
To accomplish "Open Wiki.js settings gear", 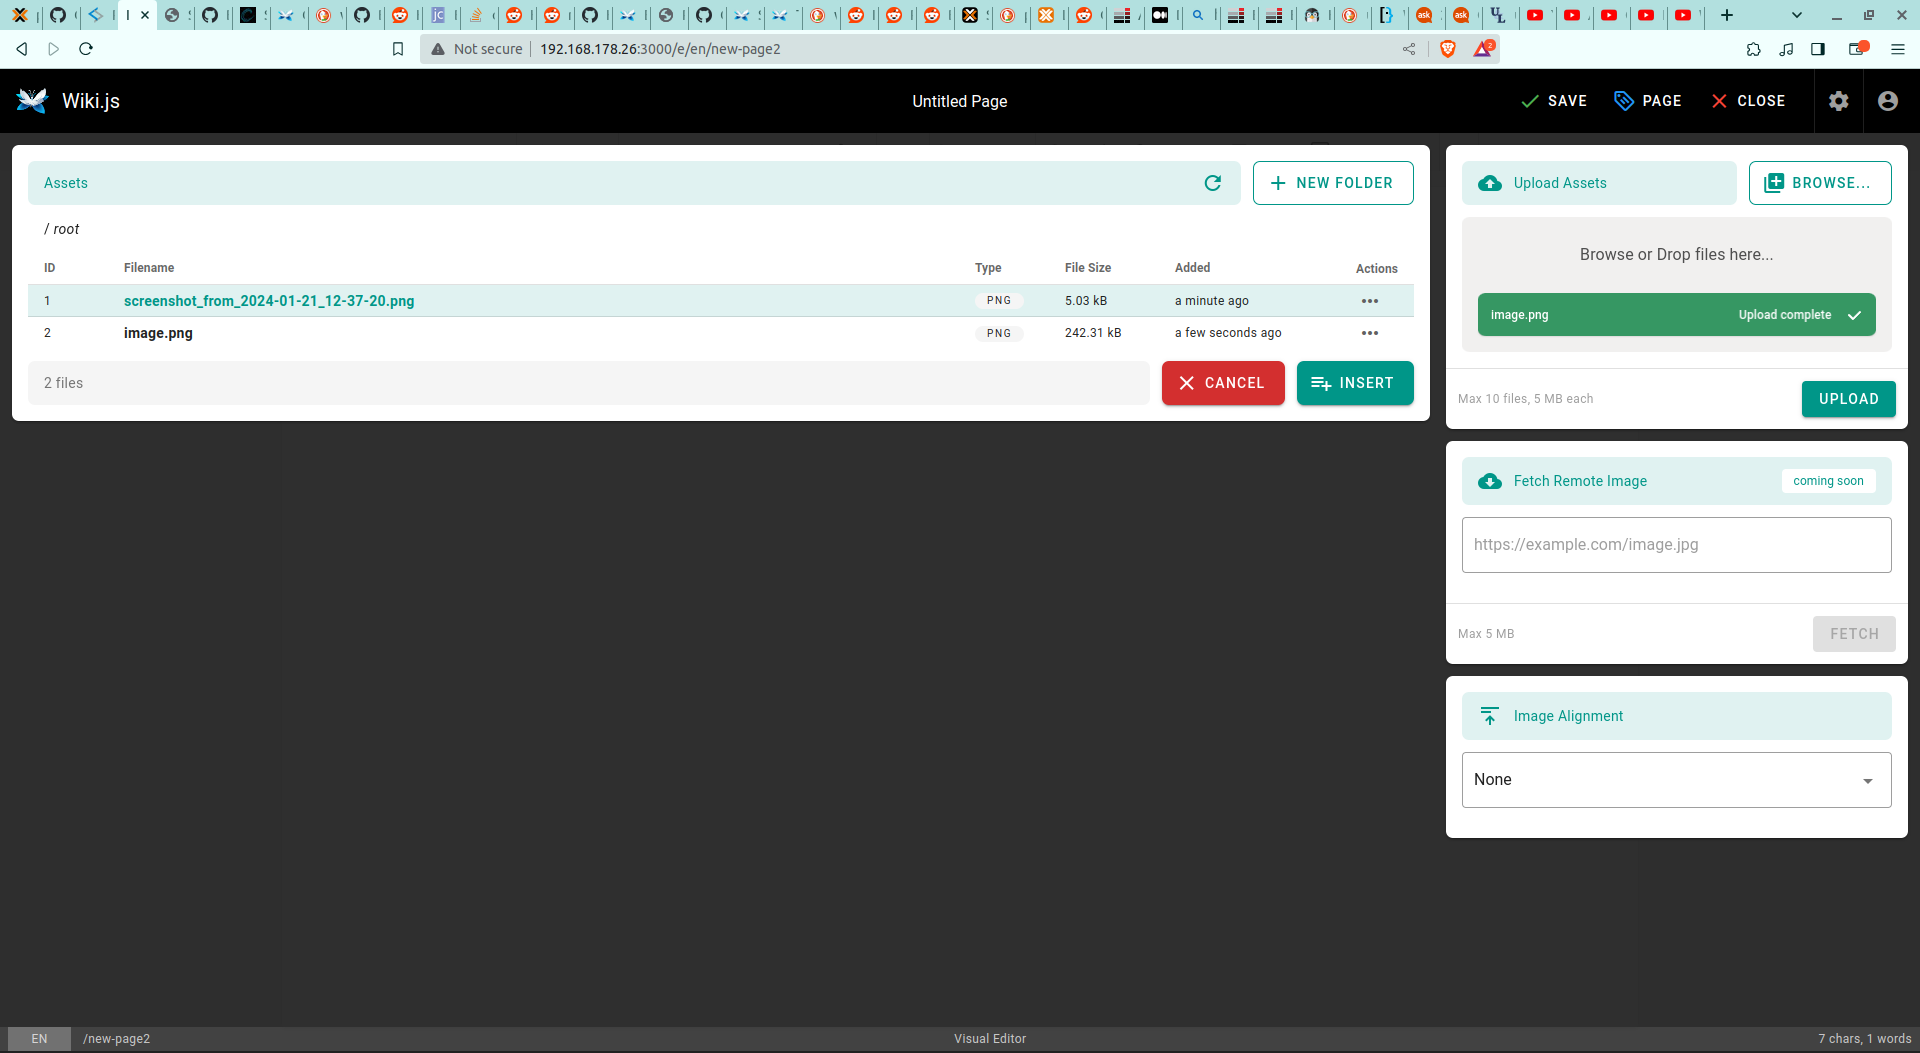I will (x=1838, y=101).
